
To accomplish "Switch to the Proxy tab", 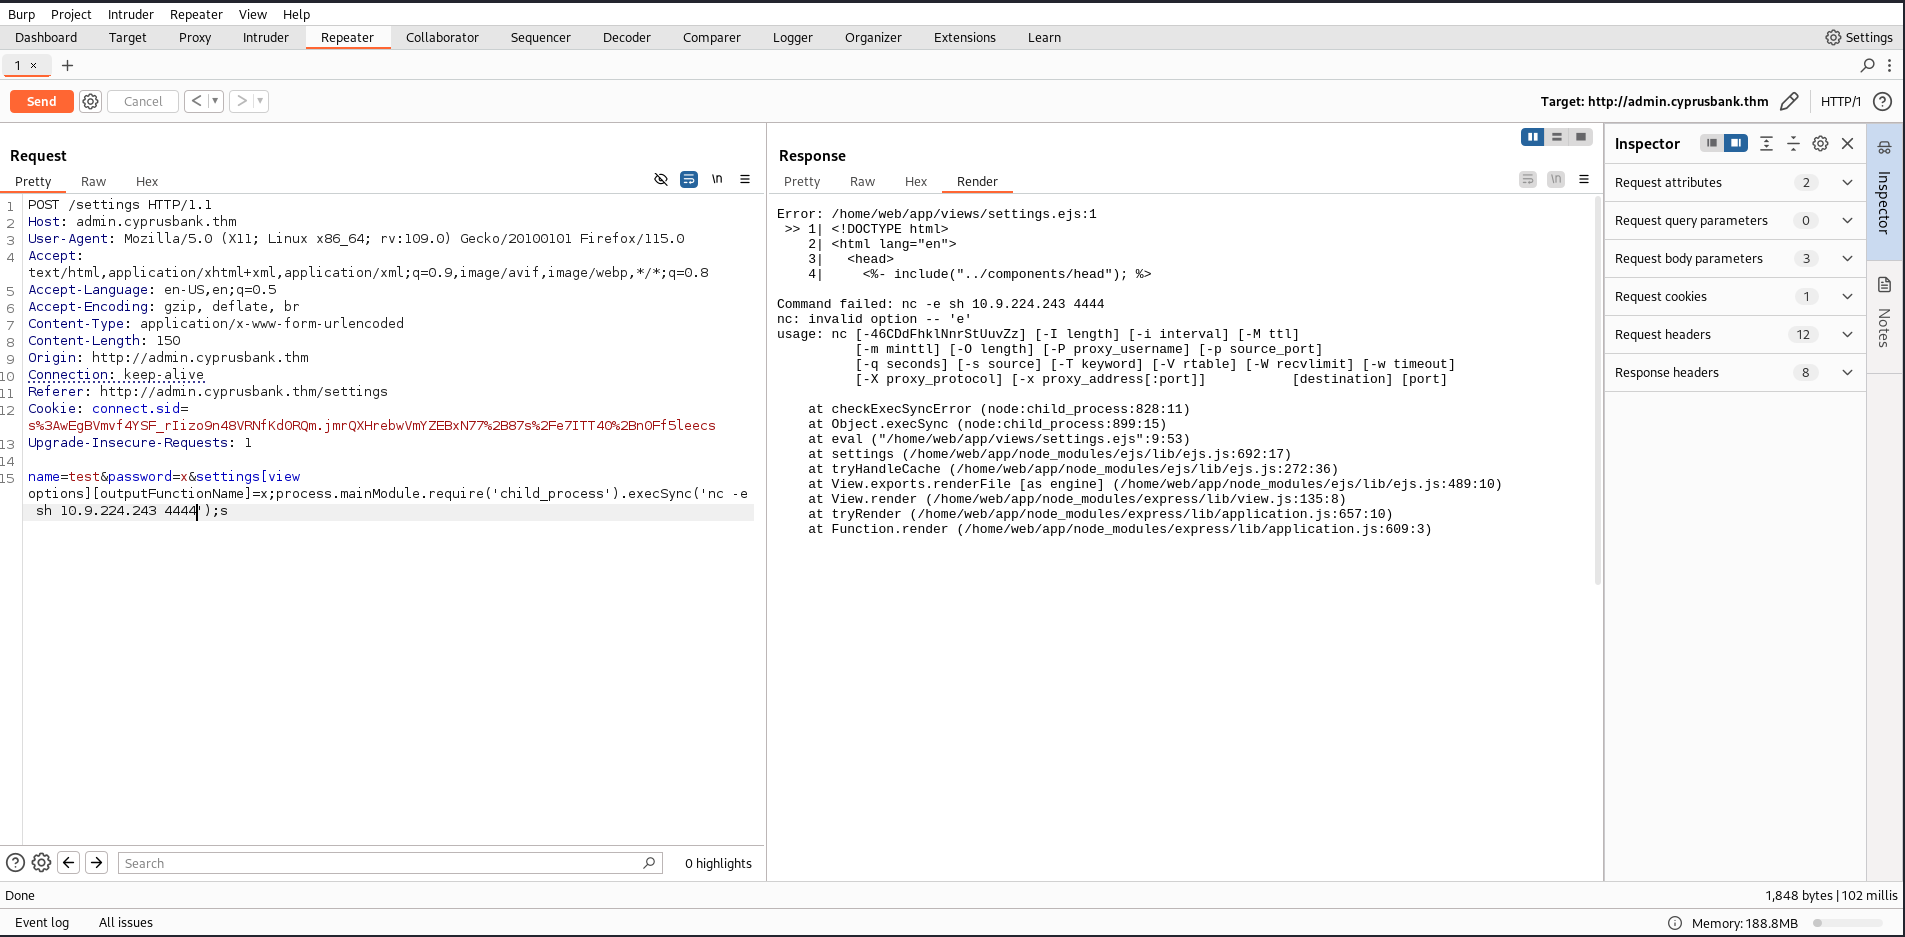I will pyautogui.click(x=195, y=37).
